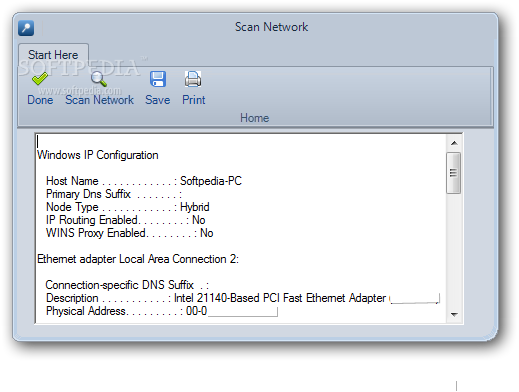Click the Physical Address line

[x=162, y=311]
